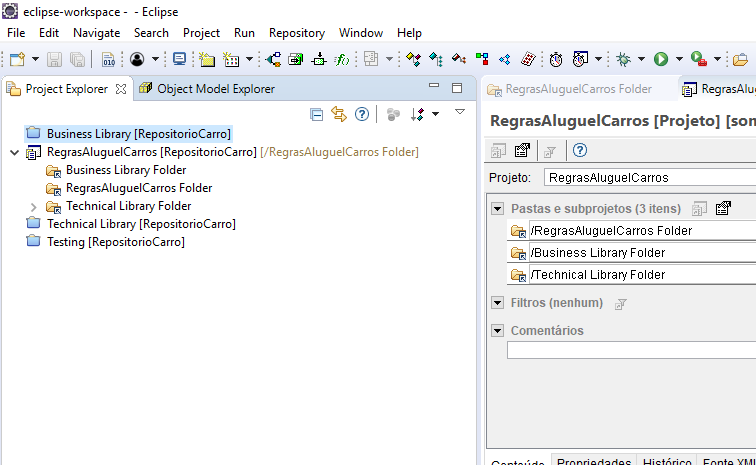Click the Run External Tools icon

point(699,59)
